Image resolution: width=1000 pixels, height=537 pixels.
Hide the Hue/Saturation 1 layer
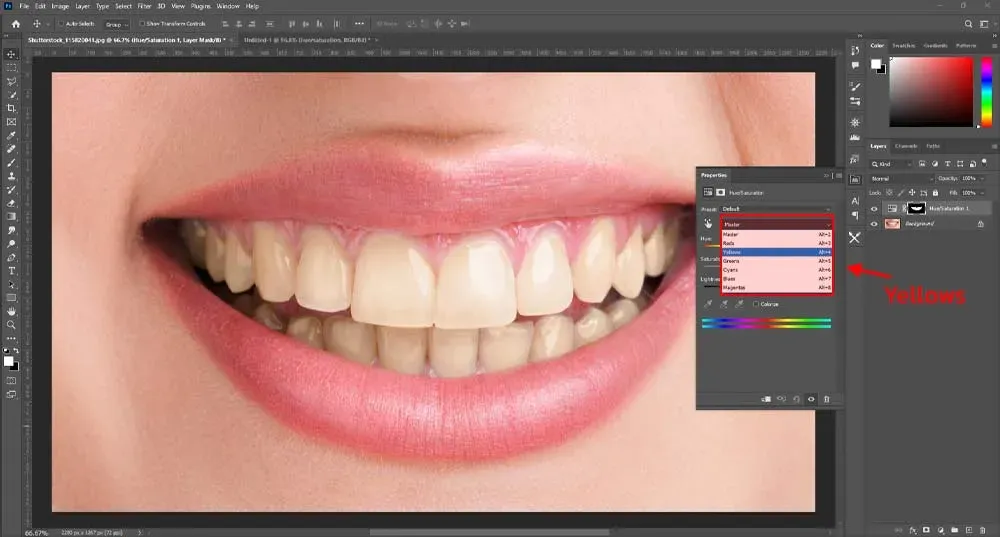tap(874, 209)
